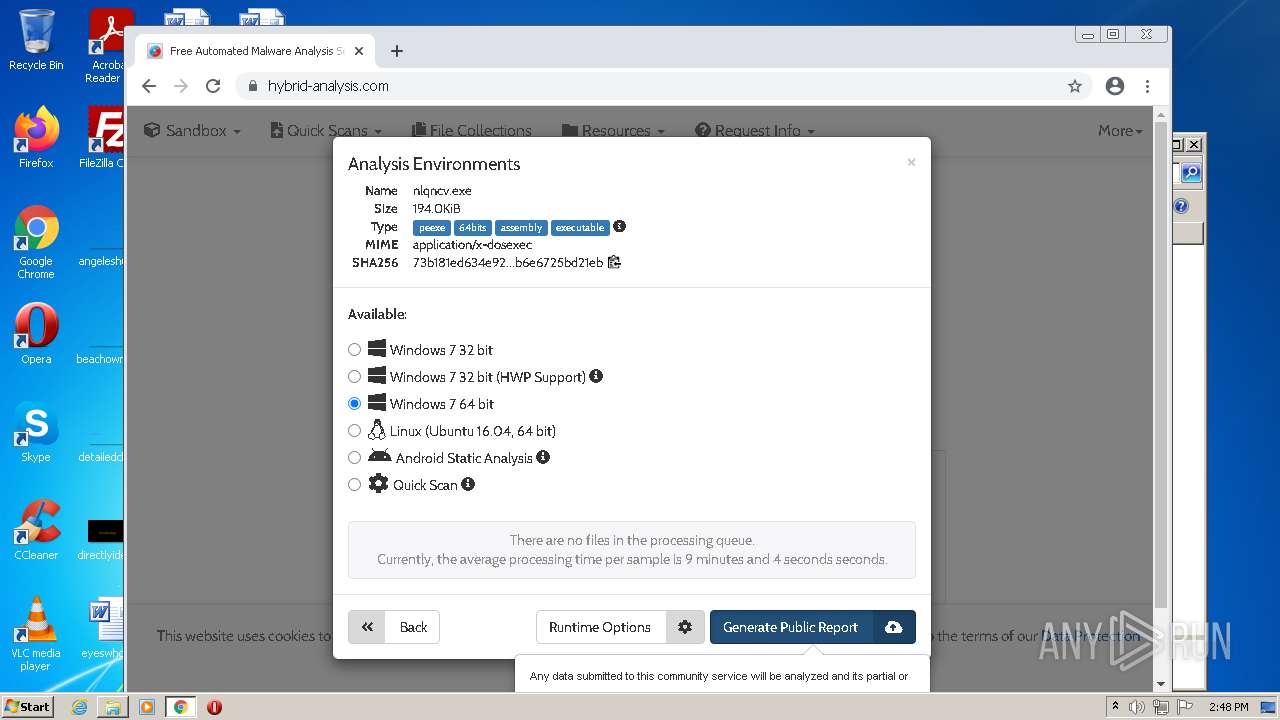Open the Chrome three-dot menu
Image resolution: width=1280 pixels, height=720 pixels.
point(1147,86)
